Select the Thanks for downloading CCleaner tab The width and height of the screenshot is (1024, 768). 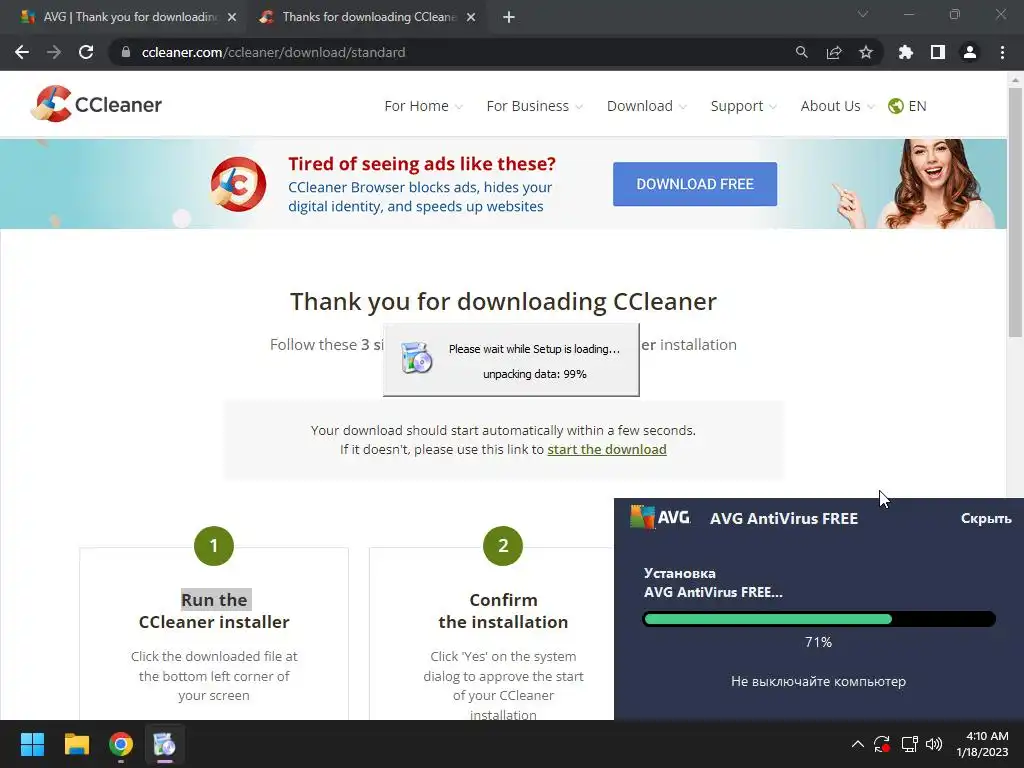tap(369, 17)
